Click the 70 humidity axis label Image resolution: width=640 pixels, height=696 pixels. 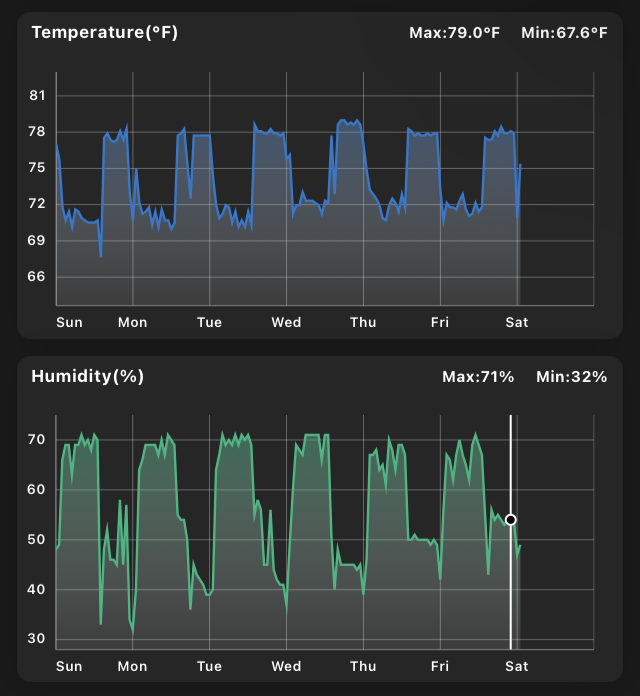[x=36, y=439]
